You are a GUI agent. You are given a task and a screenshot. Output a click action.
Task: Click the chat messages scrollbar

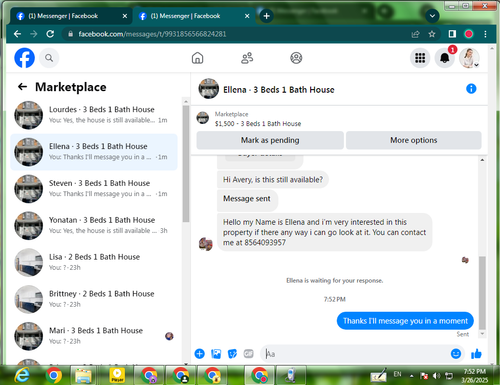click(x=482, y=293)
